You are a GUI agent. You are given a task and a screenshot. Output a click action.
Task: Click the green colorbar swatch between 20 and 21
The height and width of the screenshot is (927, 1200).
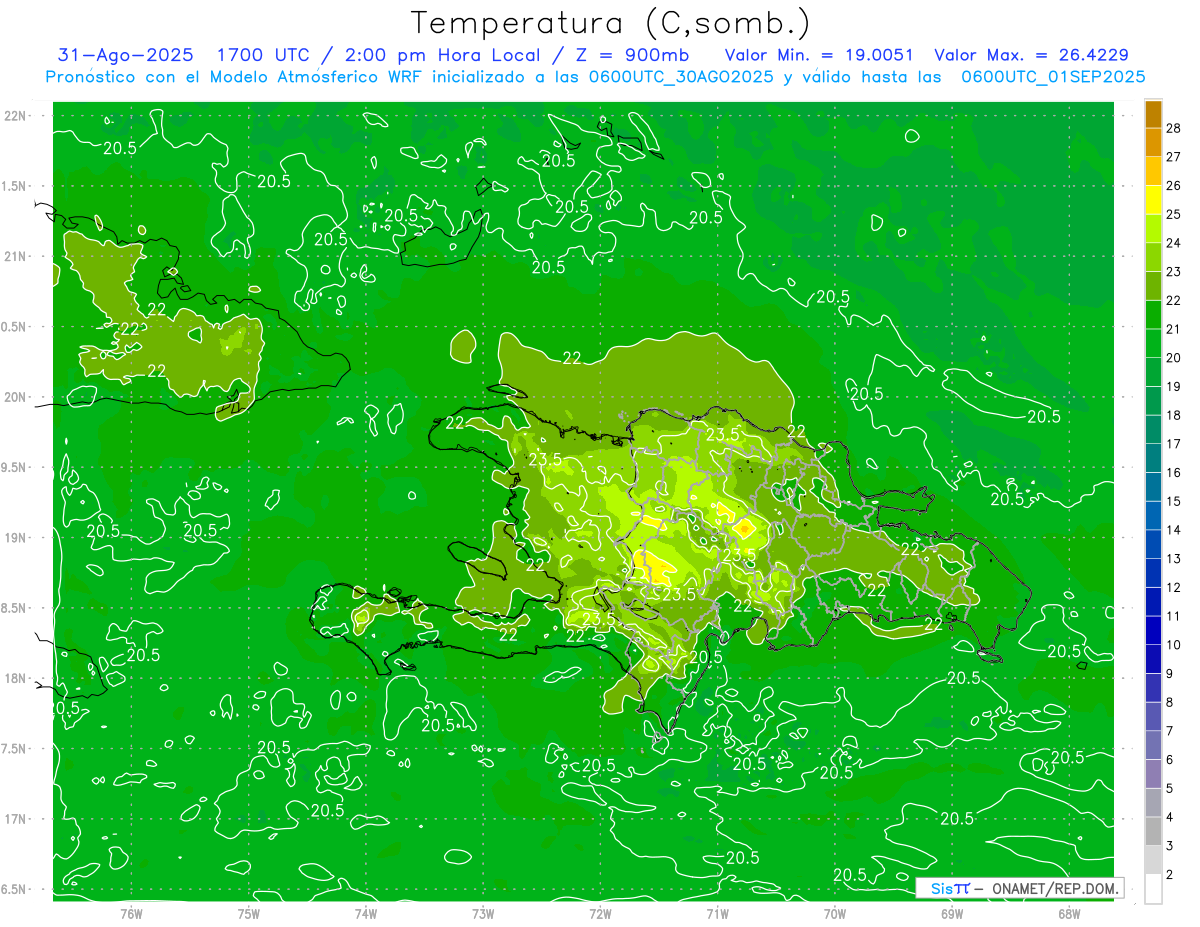pyautogui.click(x=1153, y=343)
